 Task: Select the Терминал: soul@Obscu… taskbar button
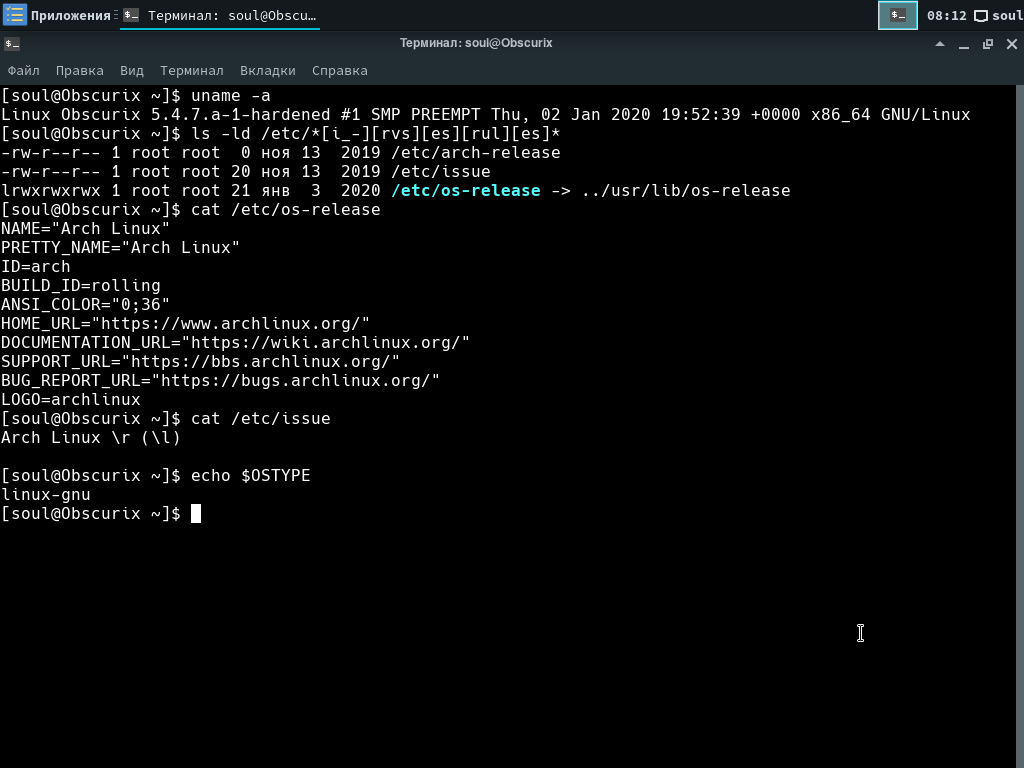point(220,15)
